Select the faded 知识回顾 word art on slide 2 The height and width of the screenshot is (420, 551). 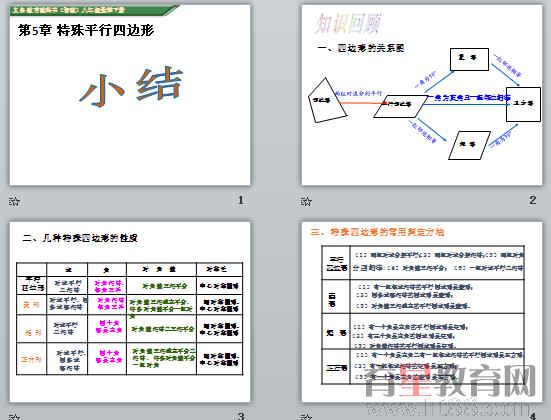(x=348, y=23)
